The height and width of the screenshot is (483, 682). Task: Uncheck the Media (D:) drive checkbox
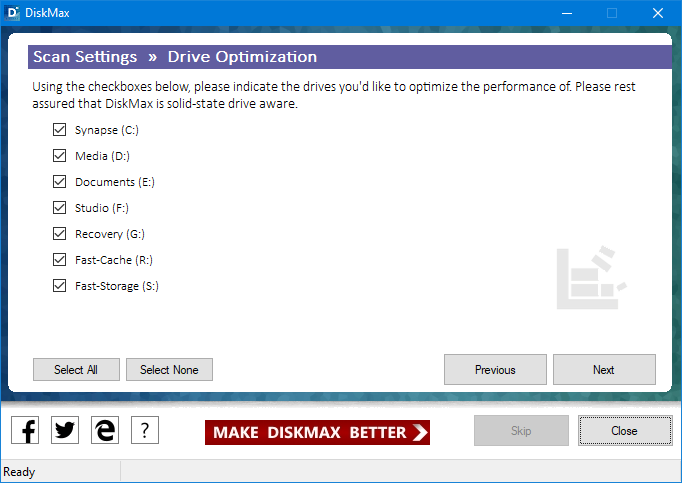(60, 156)
